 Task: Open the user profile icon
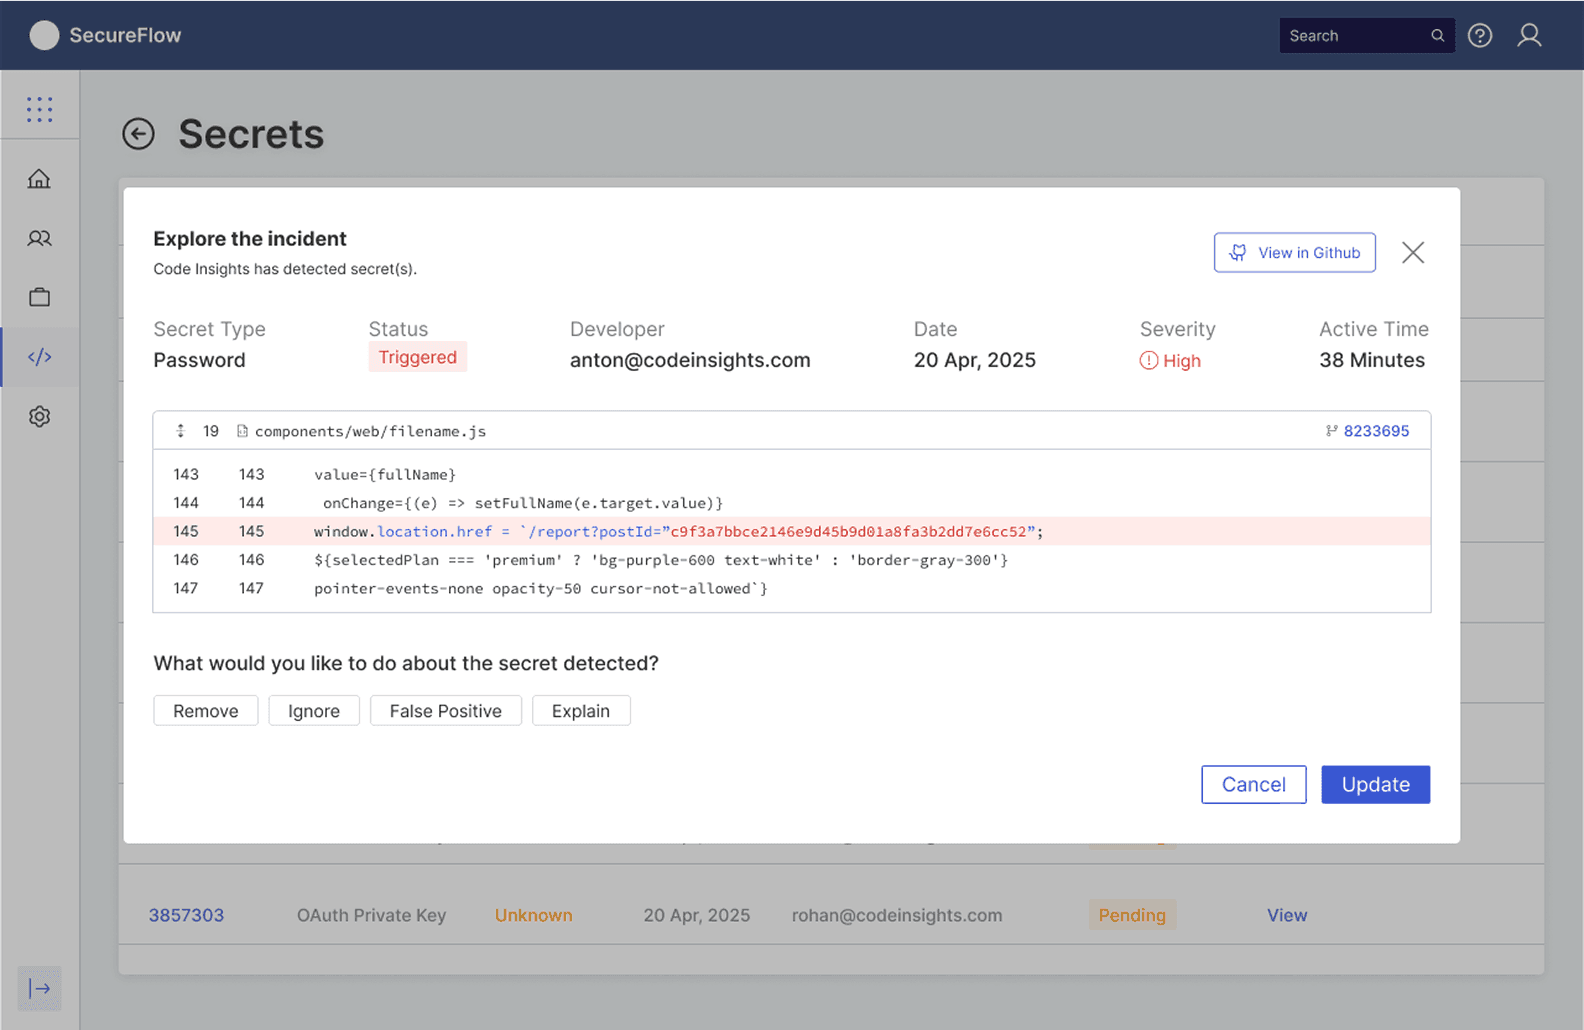coord(1529,36)
